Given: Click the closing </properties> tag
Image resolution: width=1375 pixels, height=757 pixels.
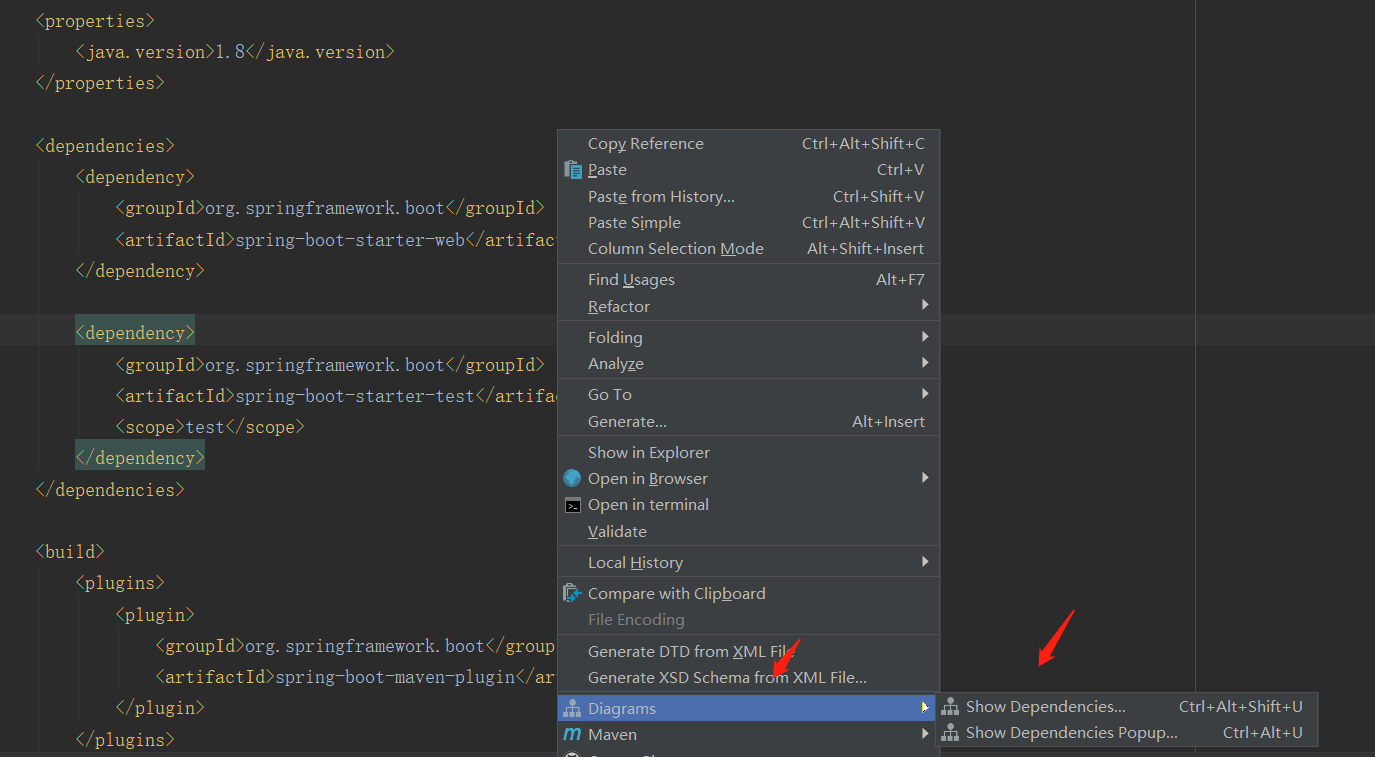Looking at the screenshot, I should [100, 83].
